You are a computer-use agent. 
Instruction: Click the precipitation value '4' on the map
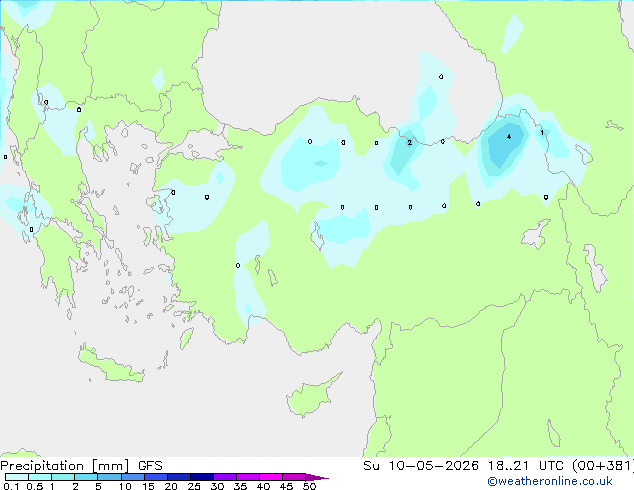(x=509, y=137)
